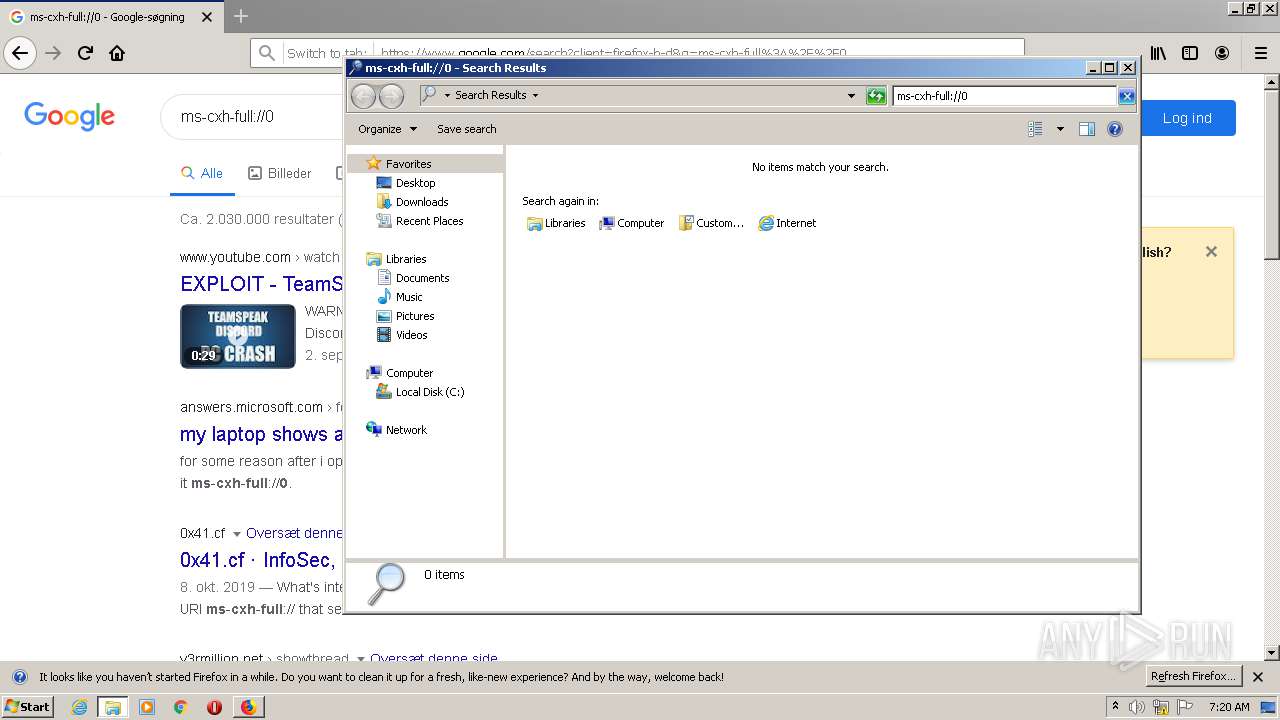The height and width of the screenshot is (720, 1280).
Task: Open Windows Explorer taskbar icon
Action: [x=113, y=707]
